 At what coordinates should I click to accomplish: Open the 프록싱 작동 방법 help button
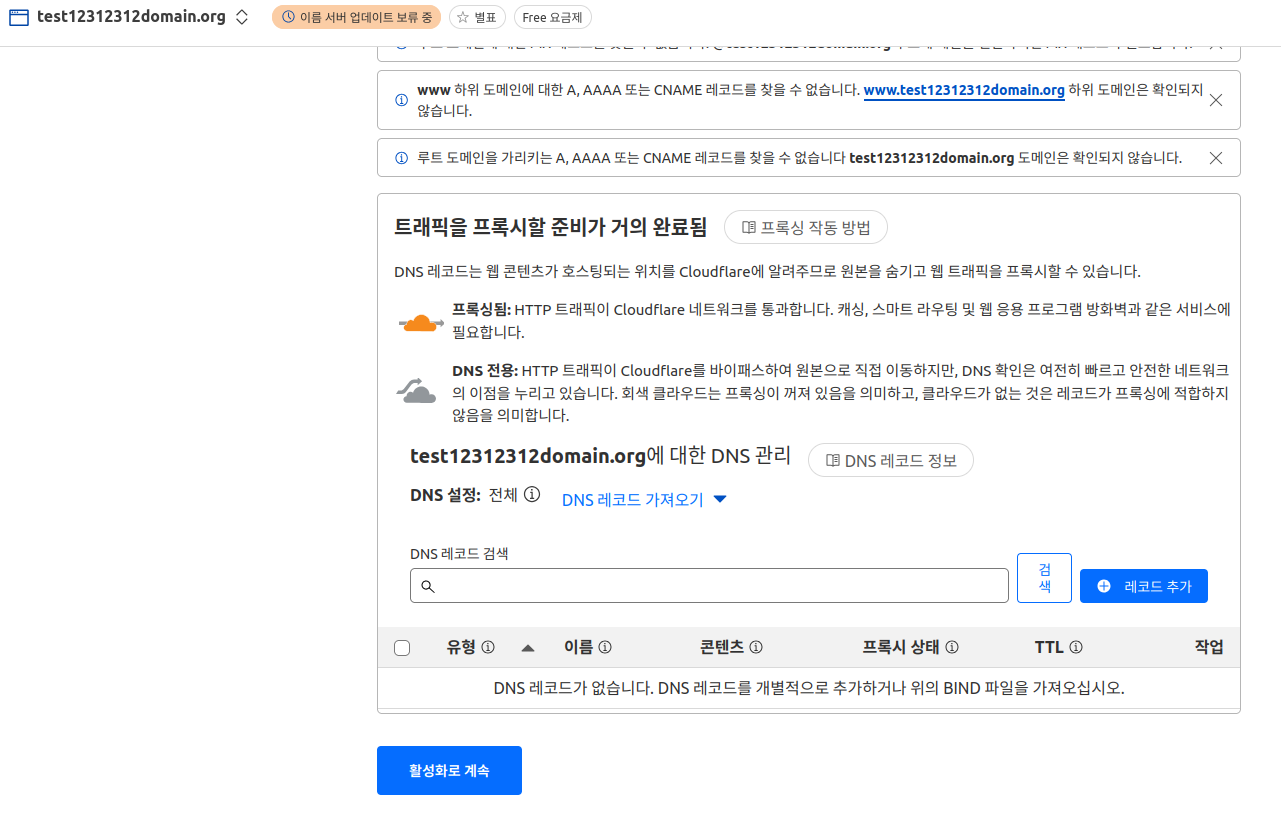(806, 228)
